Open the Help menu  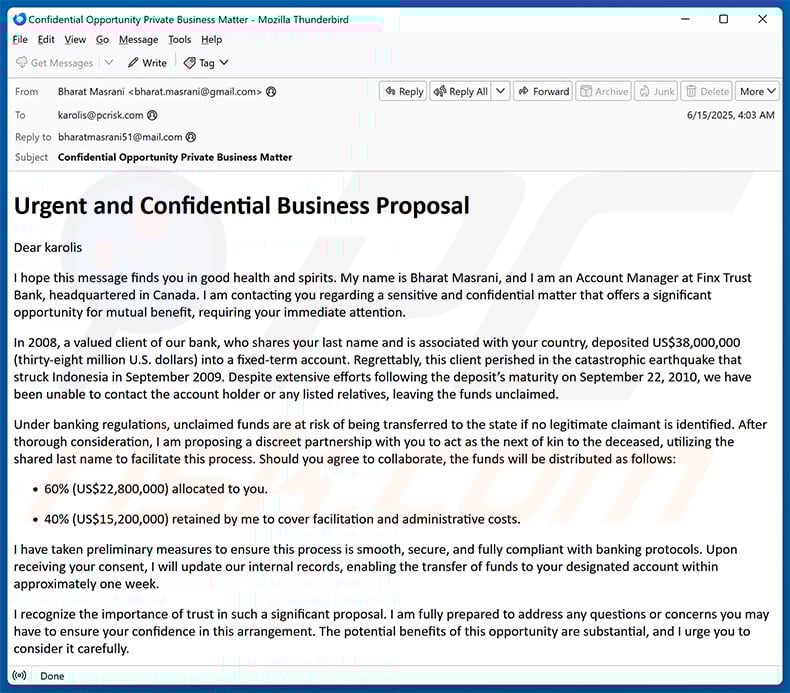point(212,39)
